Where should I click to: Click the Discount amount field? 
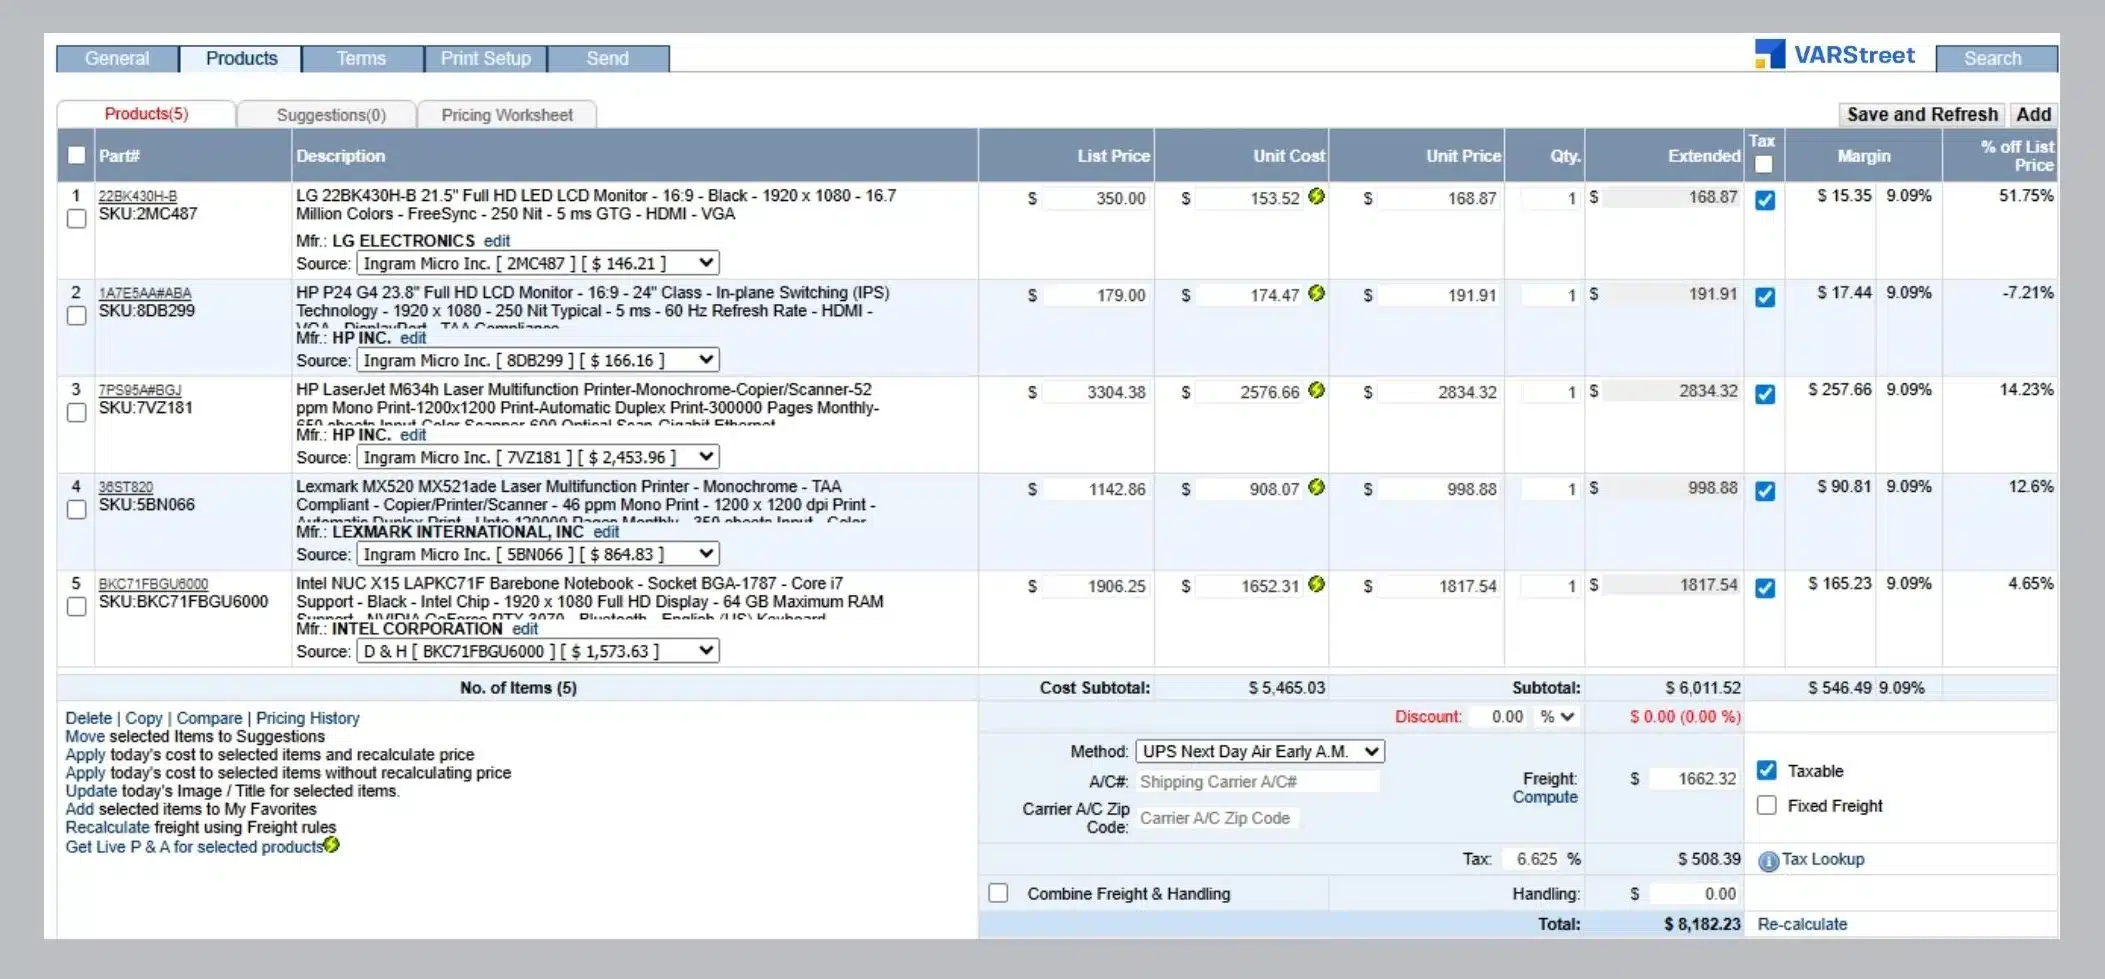click(1498, 716)
